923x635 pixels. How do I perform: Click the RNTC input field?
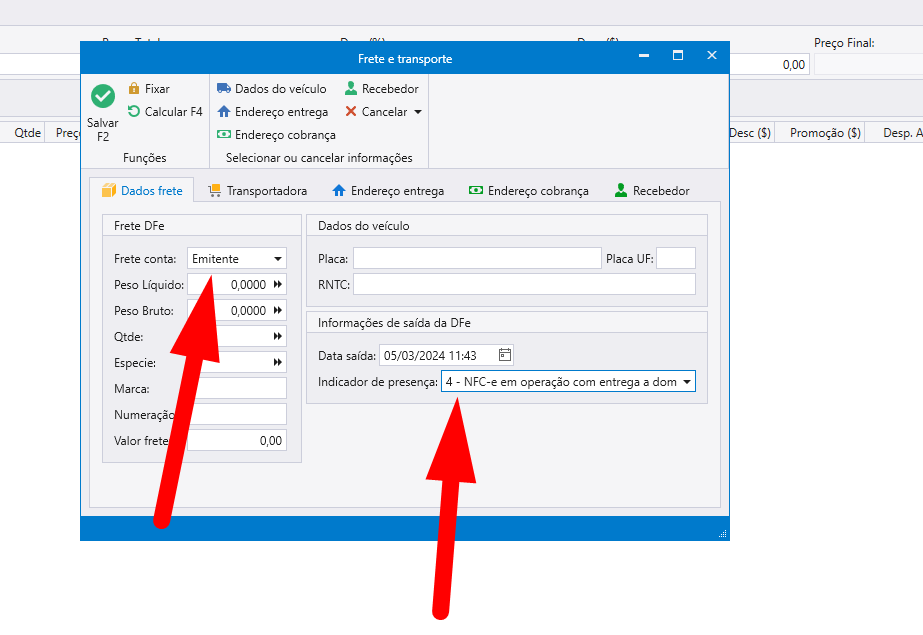[524, 285]
